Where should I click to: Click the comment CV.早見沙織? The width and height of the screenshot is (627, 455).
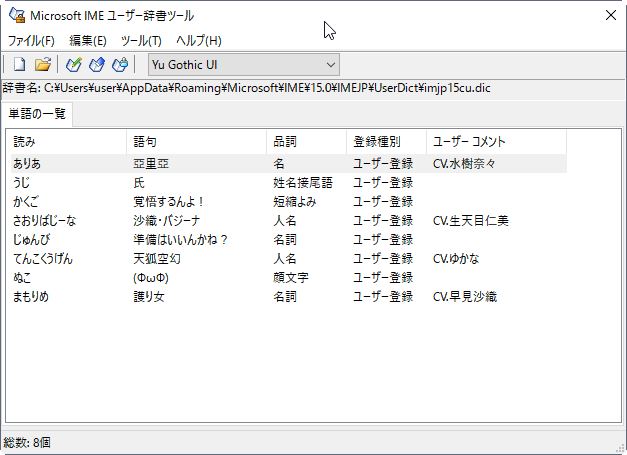pyautogui.click(x=465, y=297)
